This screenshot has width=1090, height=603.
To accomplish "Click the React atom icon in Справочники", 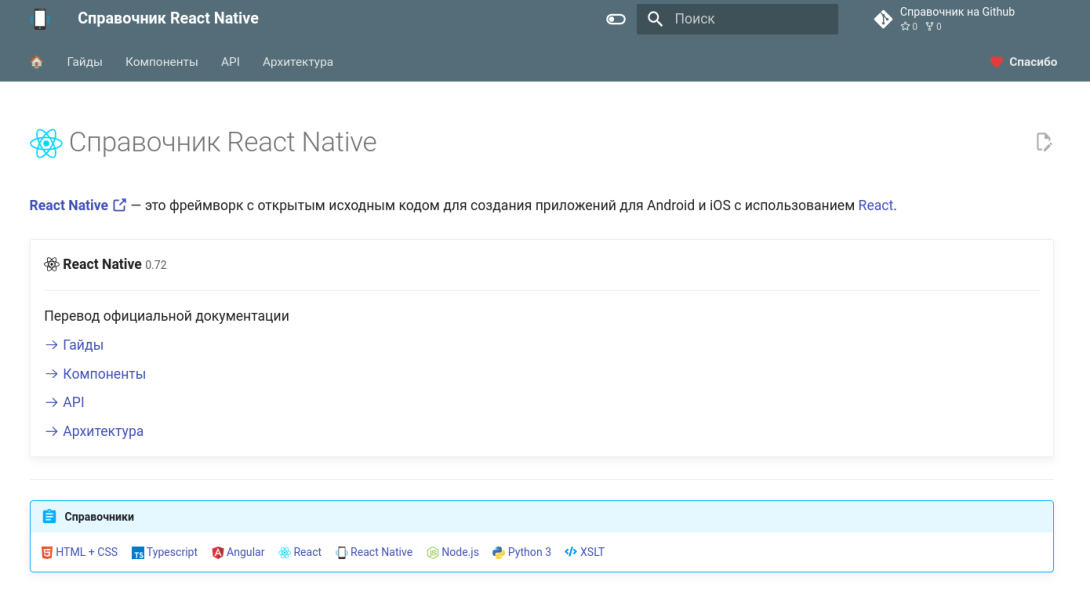I will (x=284, y=553).
